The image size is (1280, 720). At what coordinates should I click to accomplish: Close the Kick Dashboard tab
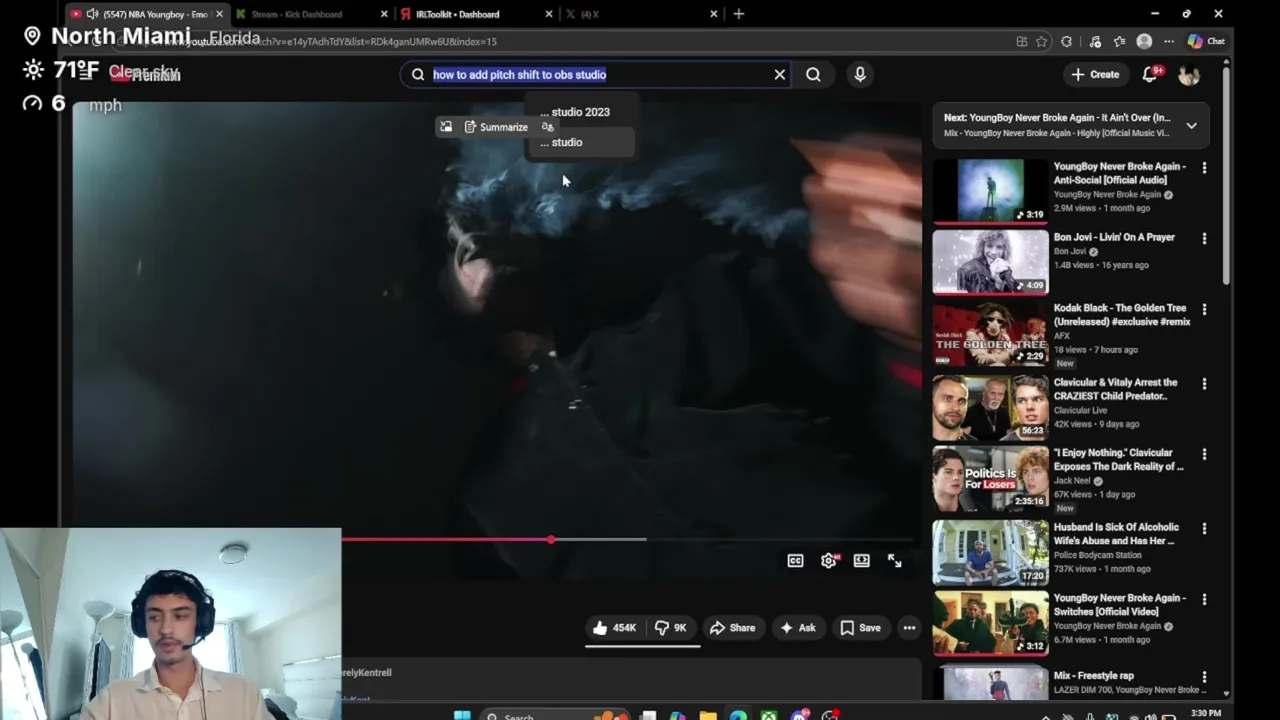384,14
